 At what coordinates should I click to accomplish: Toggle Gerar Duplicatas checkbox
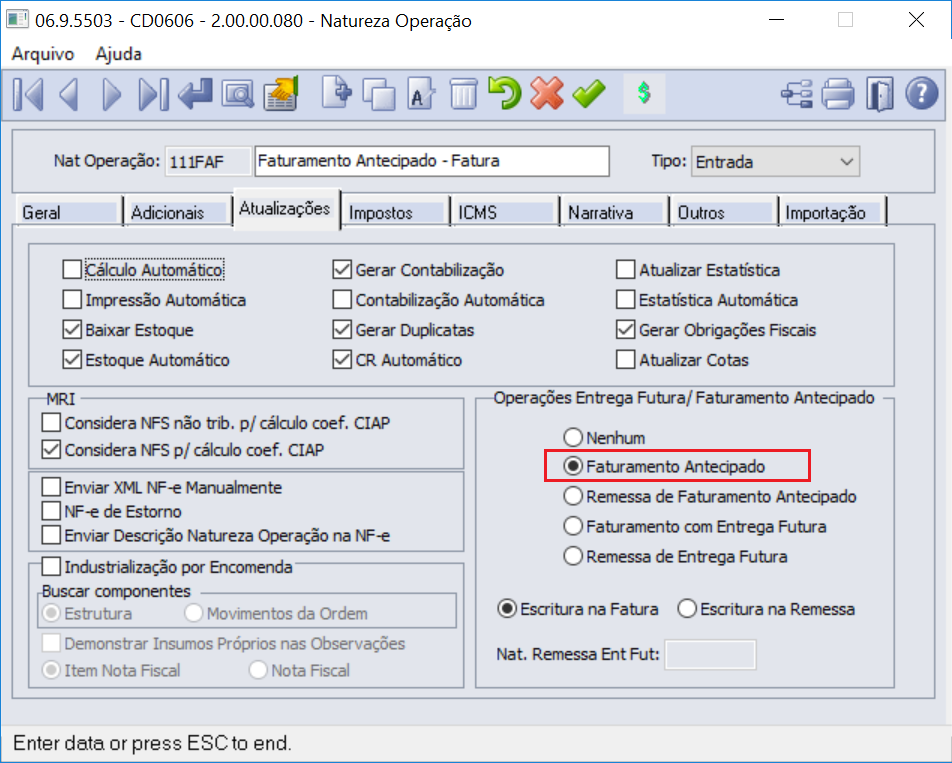pyautogui.click(x=342, y=330)
